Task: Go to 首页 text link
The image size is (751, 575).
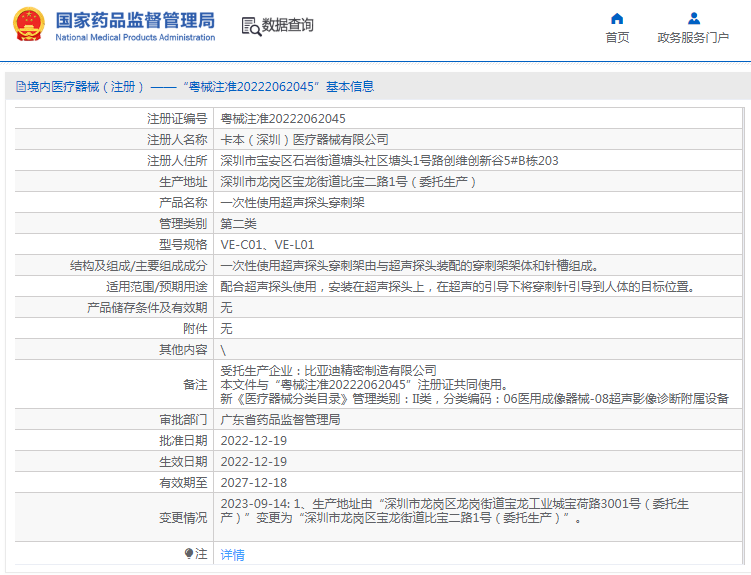Action: 617,37
